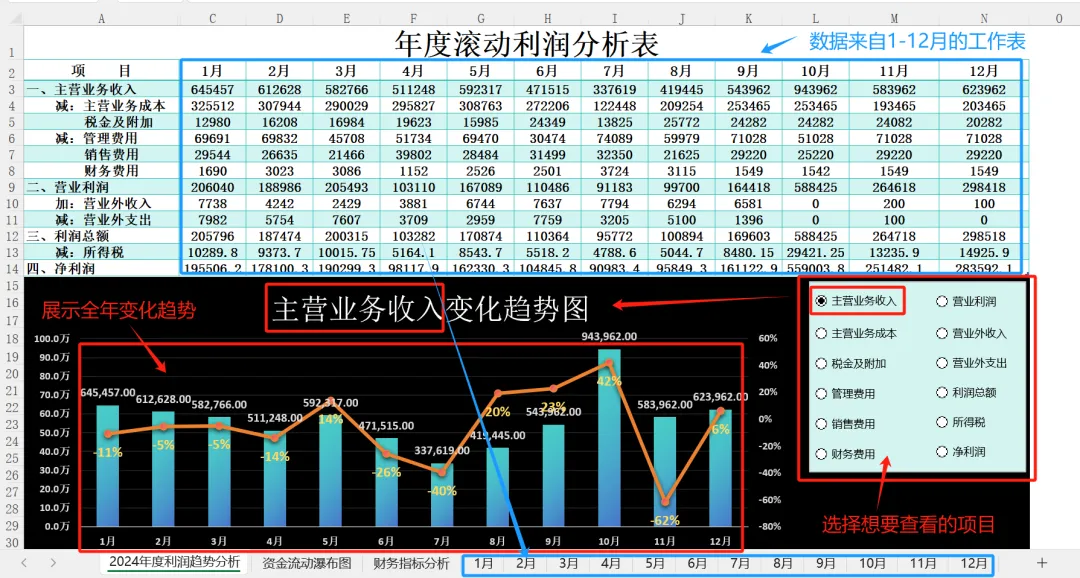Click the 645,457.00 data label on chart
This screenshot has width=1080, height=578.
point(108,392)
